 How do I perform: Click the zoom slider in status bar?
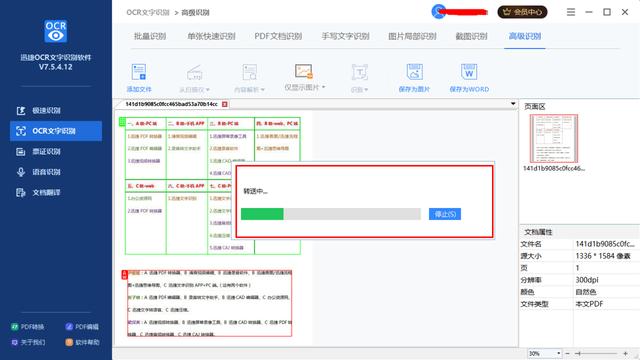[x=597, y=353]
